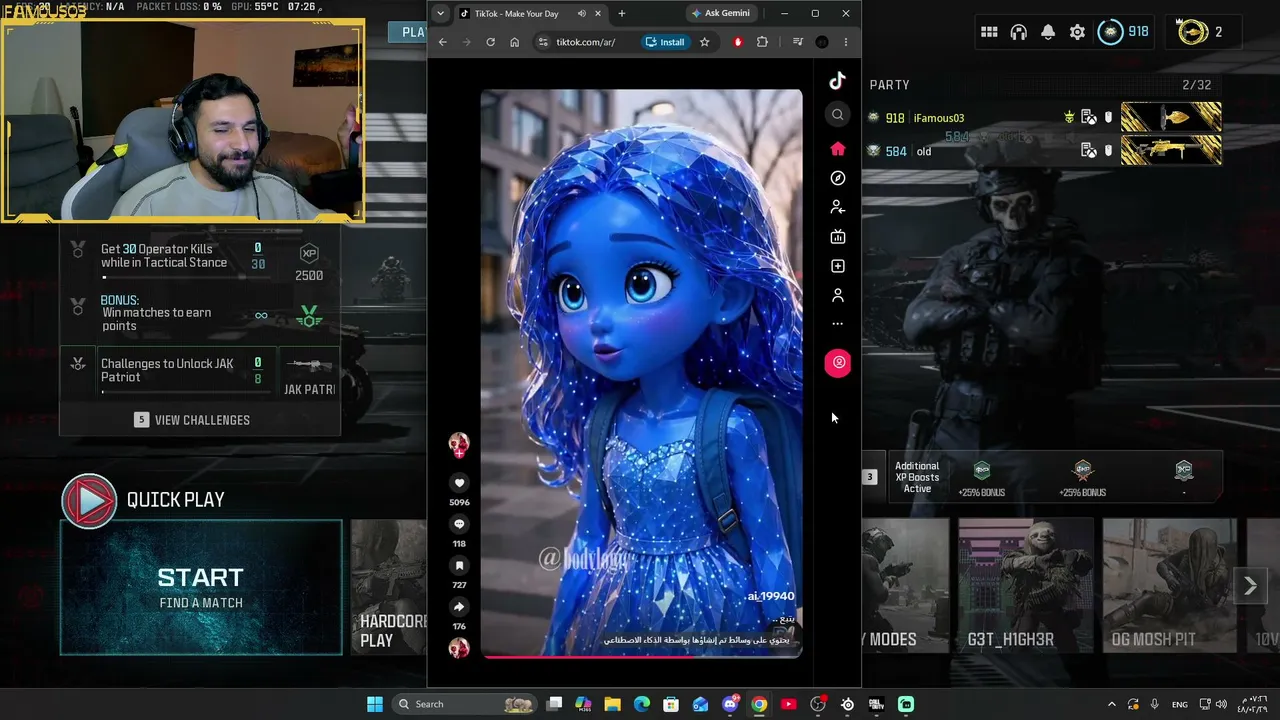This screenshot has height=720, width=1280.
Task: Open the game menu grid icon
Action: tap(989, 32)
